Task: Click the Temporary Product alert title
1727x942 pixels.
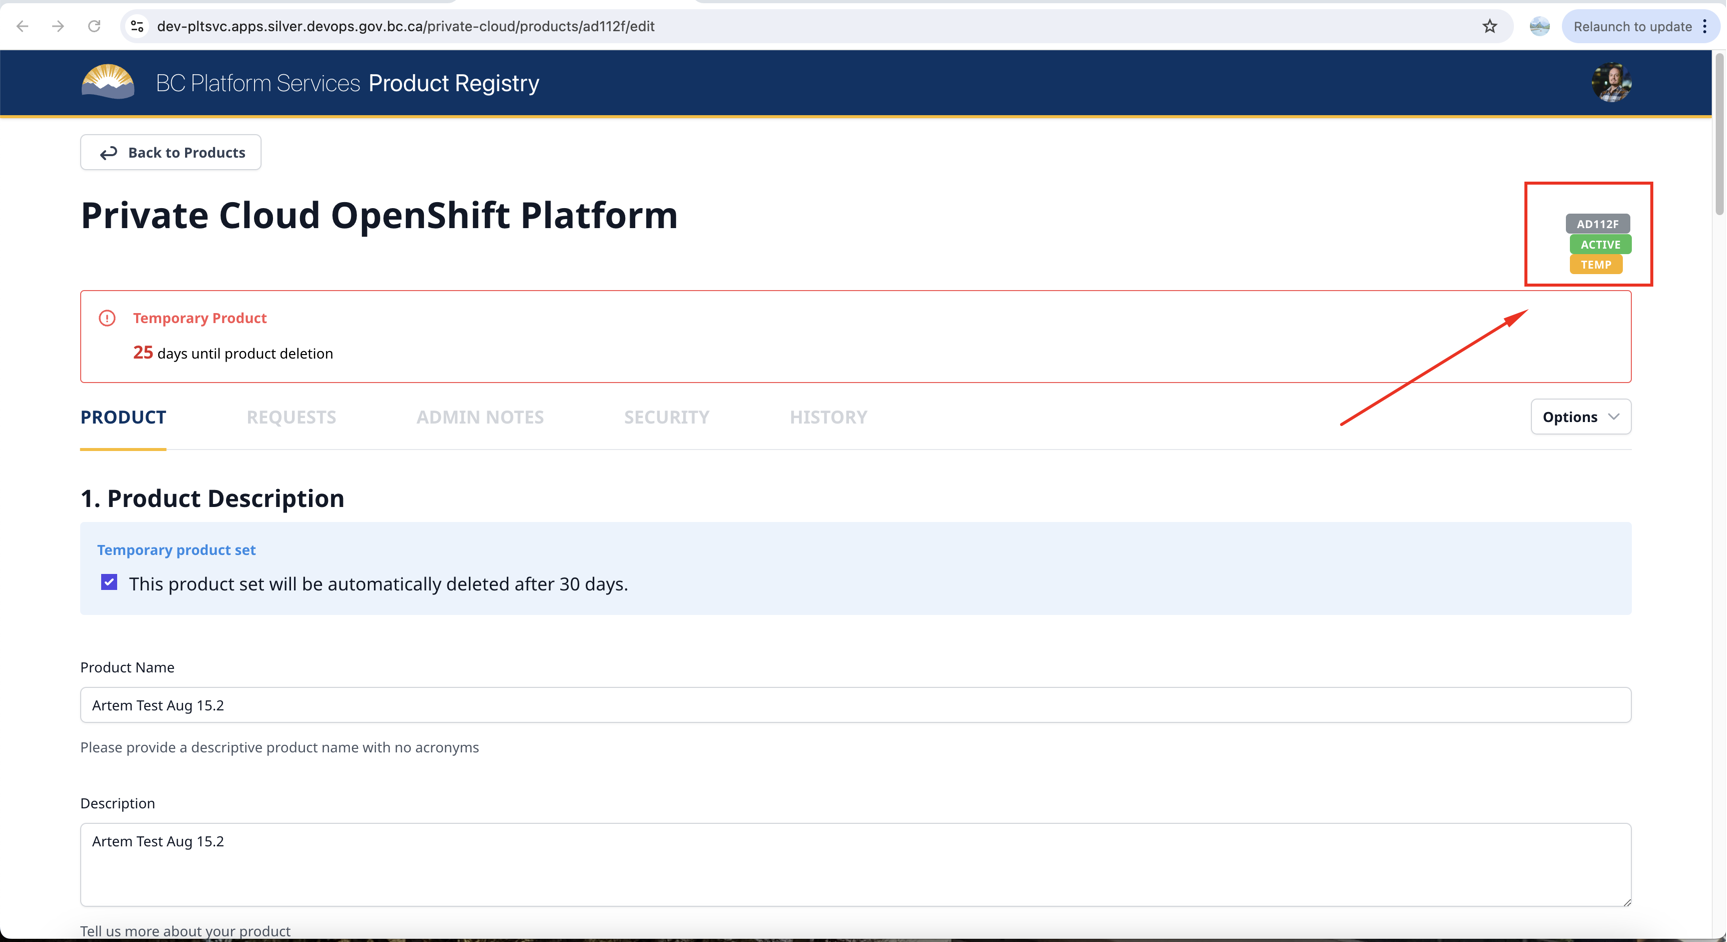Action: [x=200, y=318]
